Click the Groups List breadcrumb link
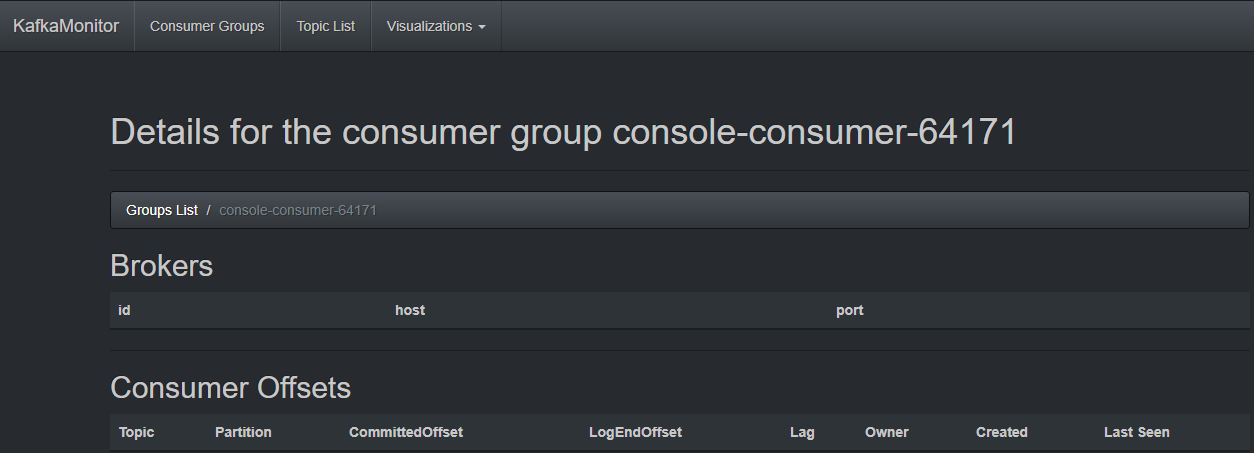 click(x=162, y=210)
